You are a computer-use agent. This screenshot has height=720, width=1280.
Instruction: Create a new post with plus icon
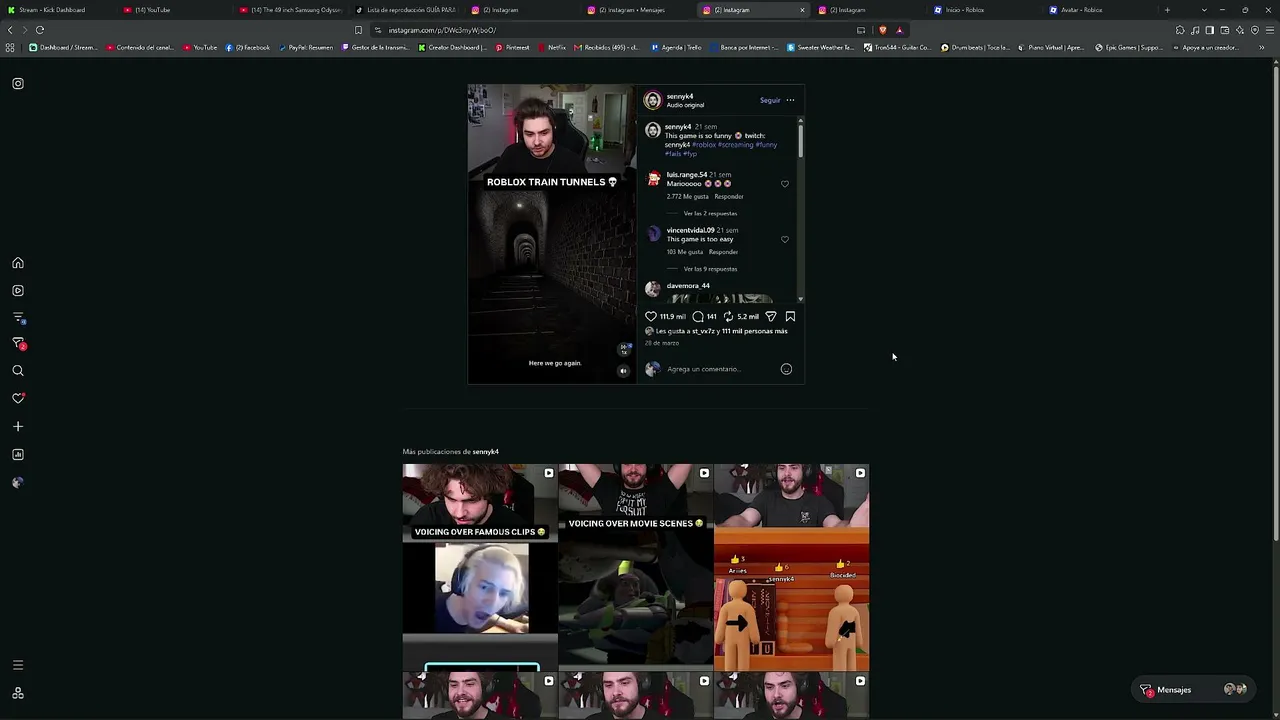18,427
